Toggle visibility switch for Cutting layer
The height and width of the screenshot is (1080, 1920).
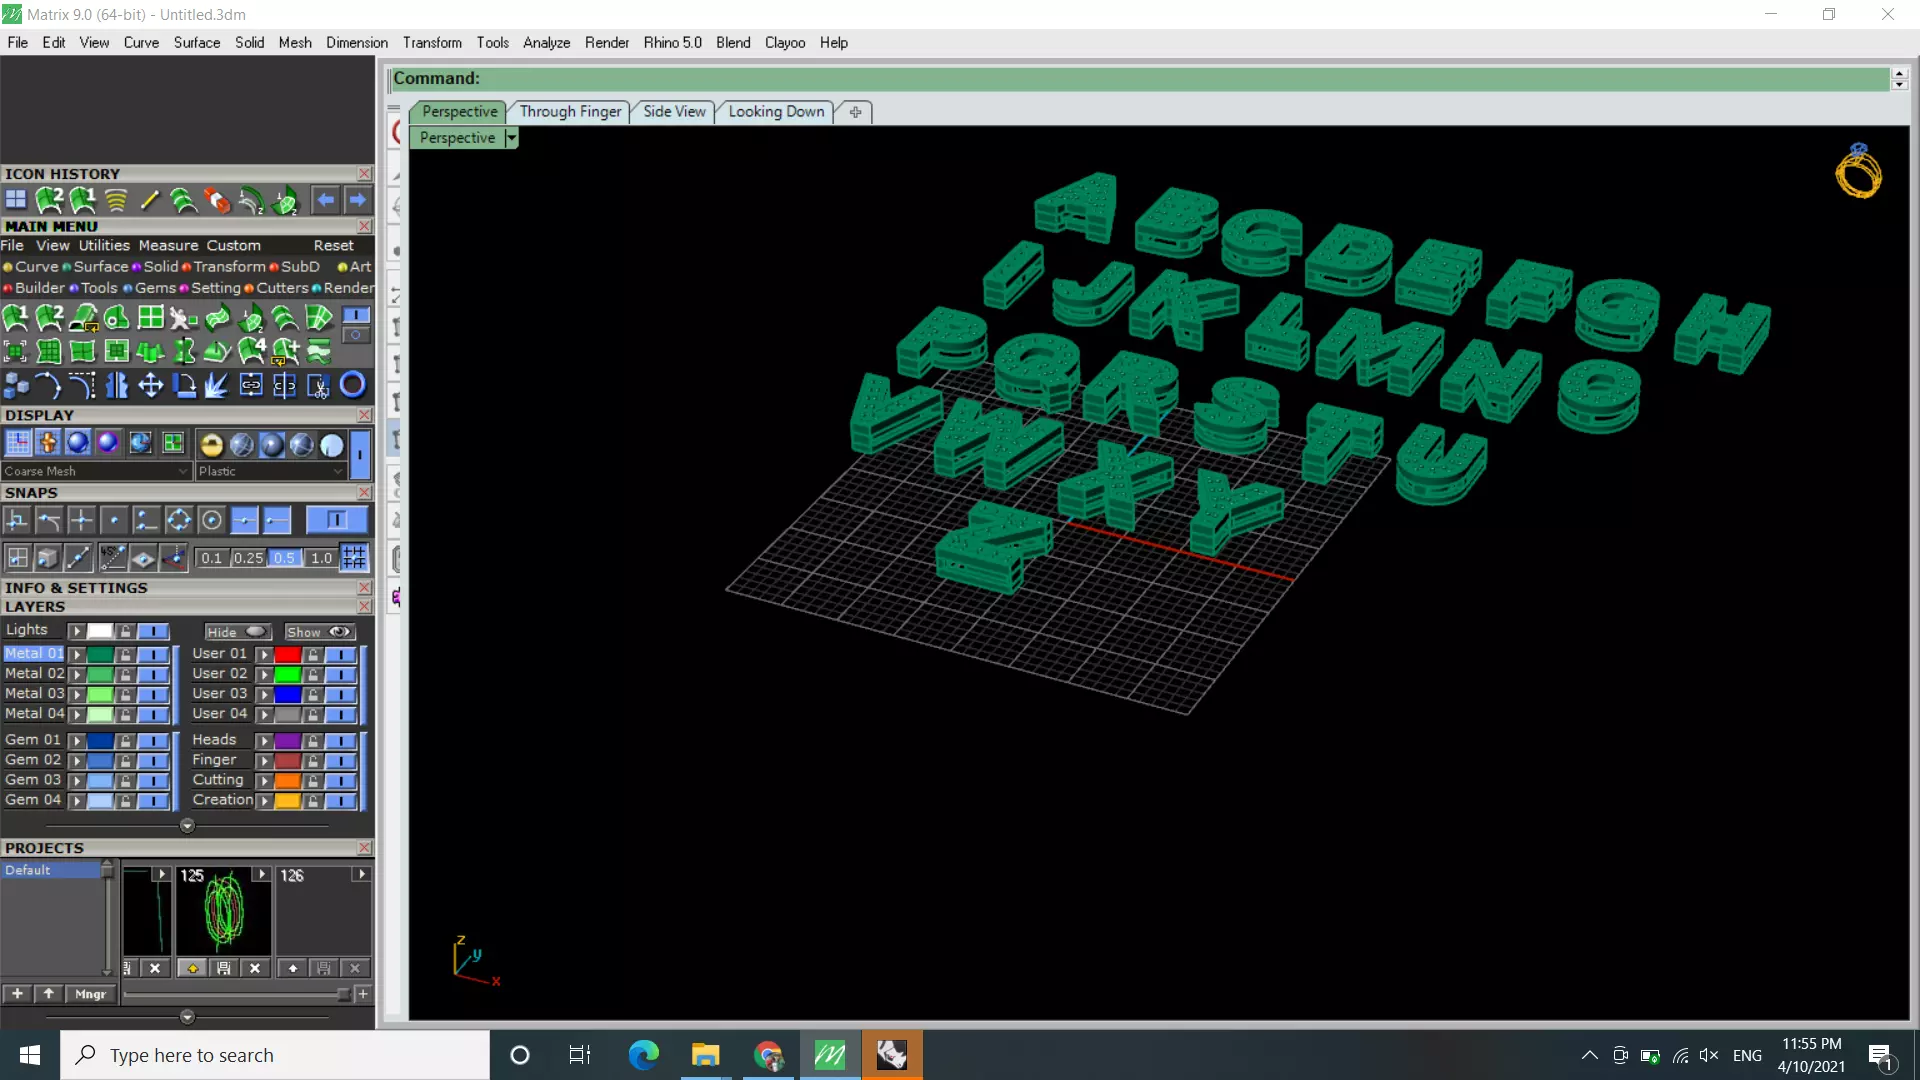[340, 781]
